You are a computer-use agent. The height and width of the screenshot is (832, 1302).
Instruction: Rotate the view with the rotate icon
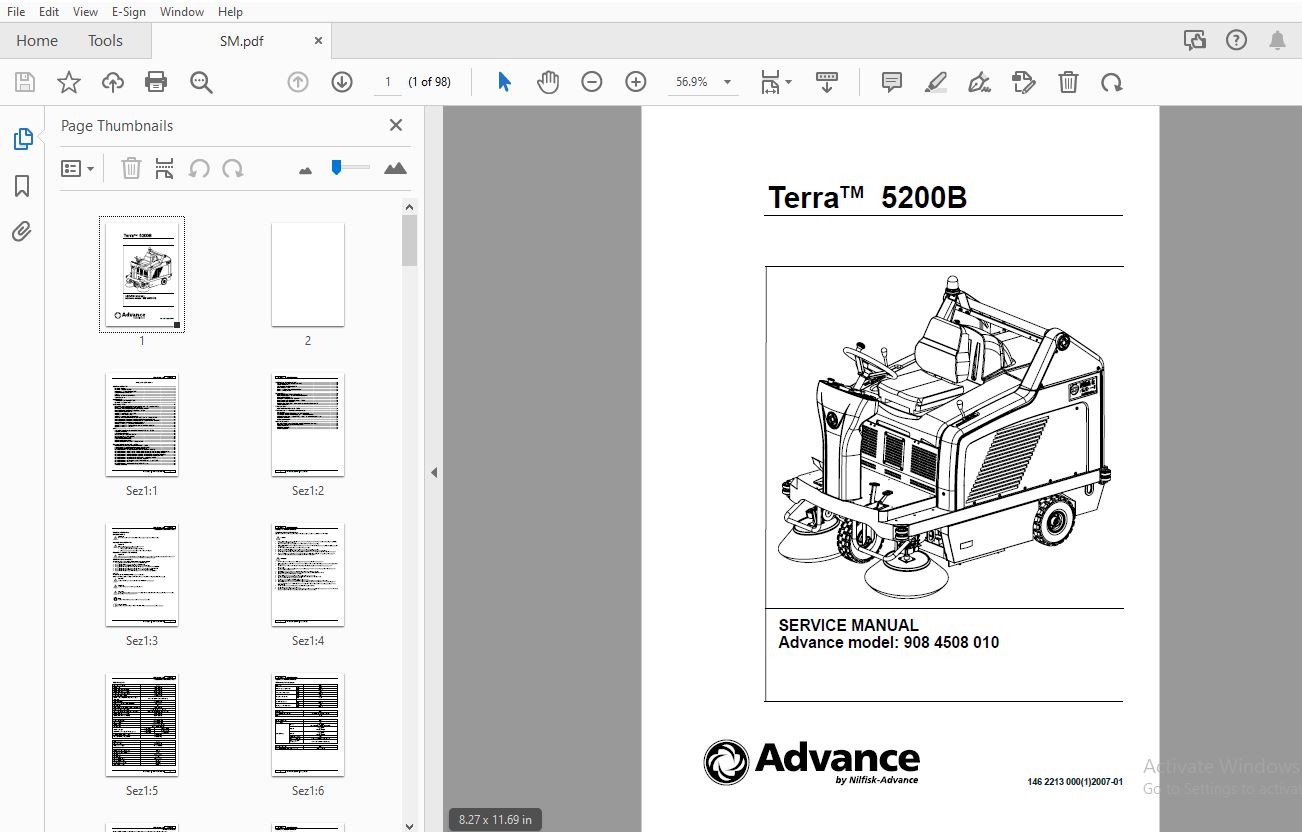click(1112, 82)
